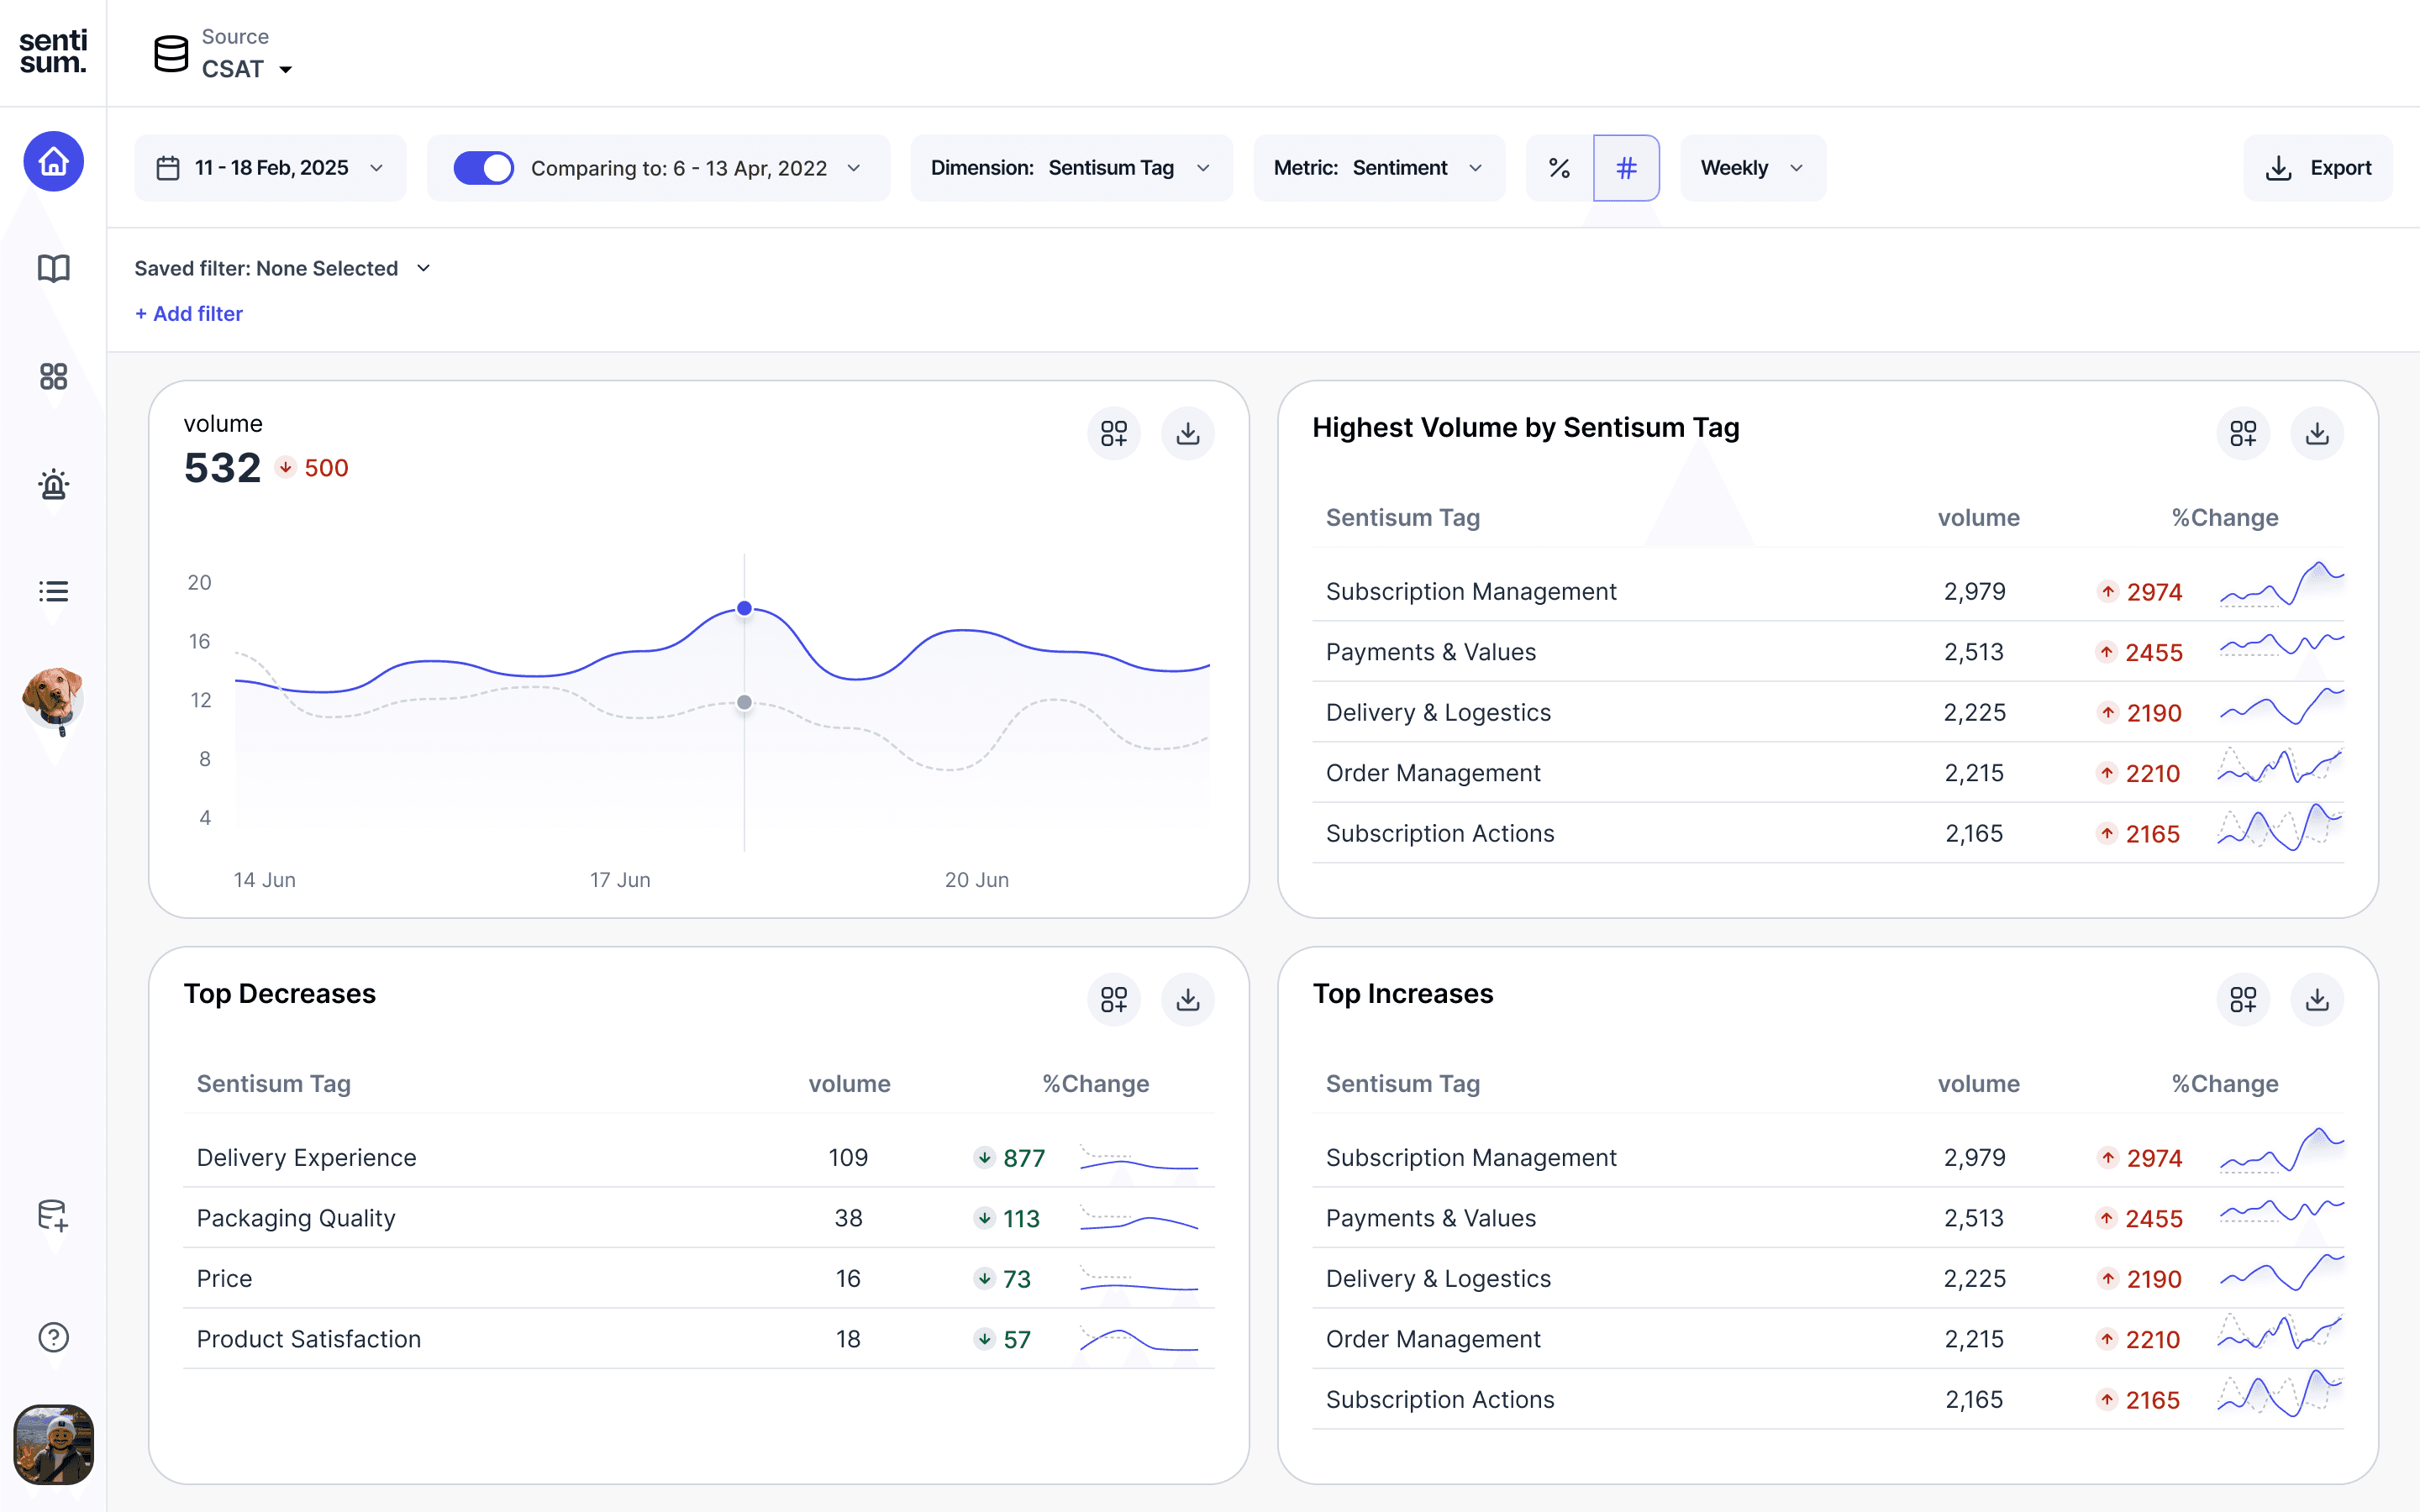Add Top Decreases card to dashboard
This screenshot has height=1512, width=2420.
pyautogui.click(x=1113, y=999)
